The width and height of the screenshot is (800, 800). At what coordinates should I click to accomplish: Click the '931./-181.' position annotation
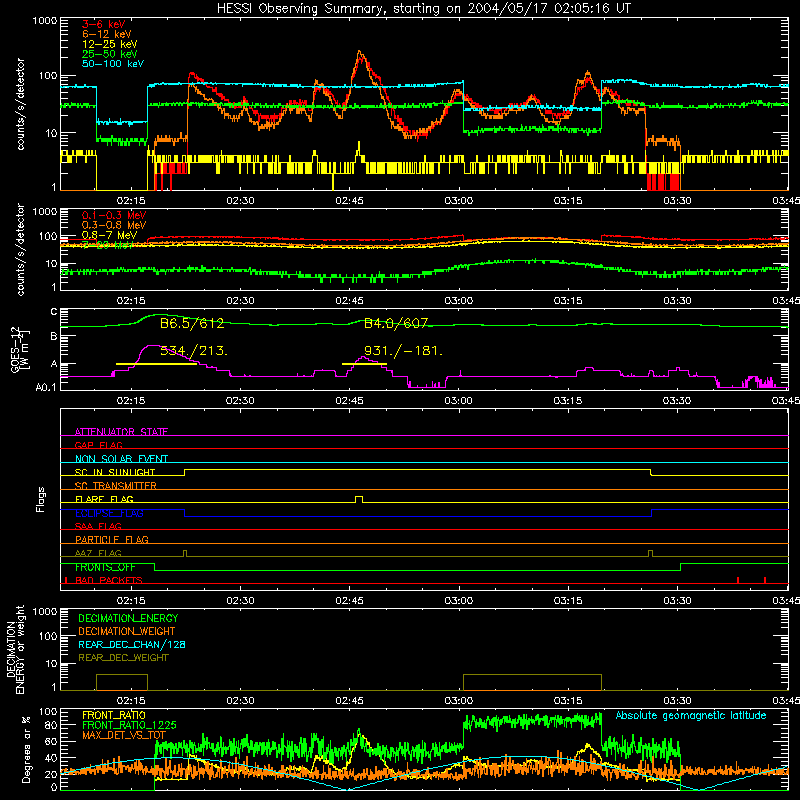(x=403, y=351)
